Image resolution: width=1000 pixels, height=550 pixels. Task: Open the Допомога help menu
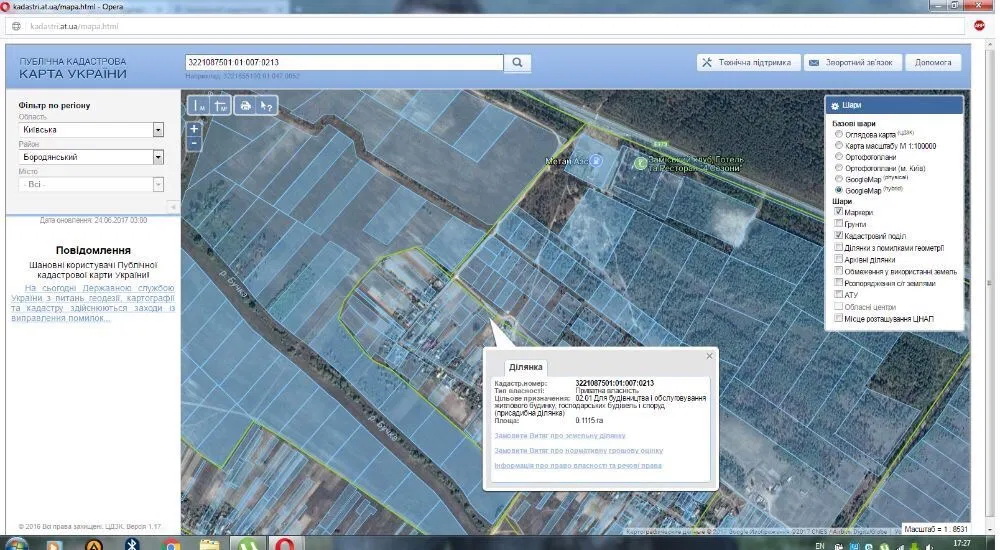click(933, 62)
